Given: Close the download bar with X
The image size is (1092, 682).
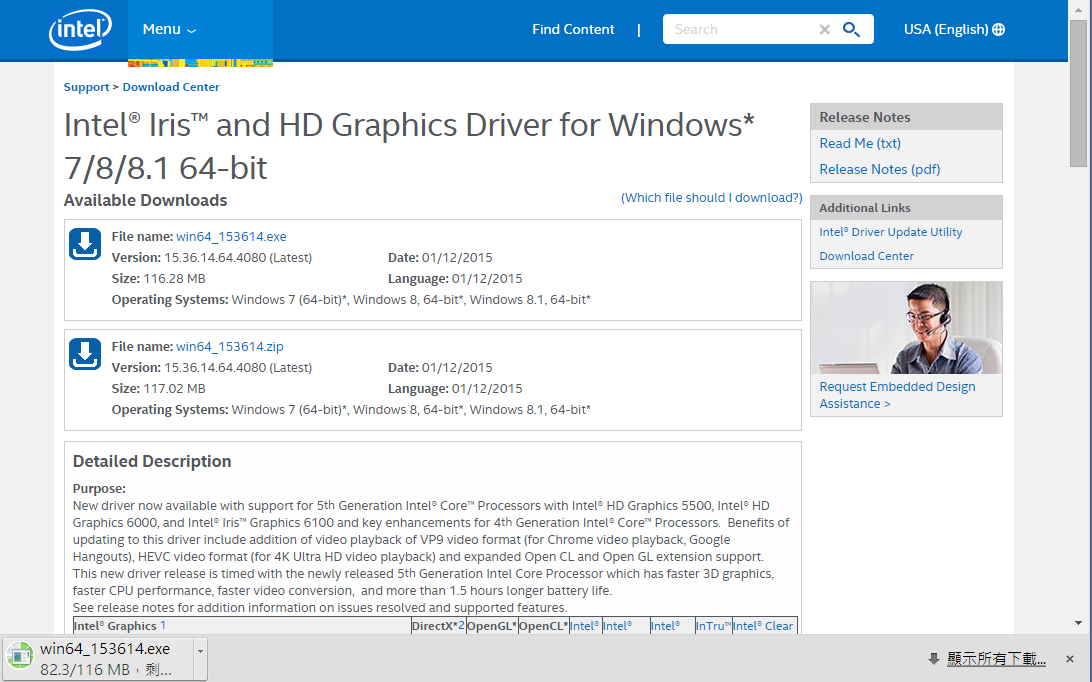Looking at the screenshot, I should pyautogui.click(x=1070, y=658).
